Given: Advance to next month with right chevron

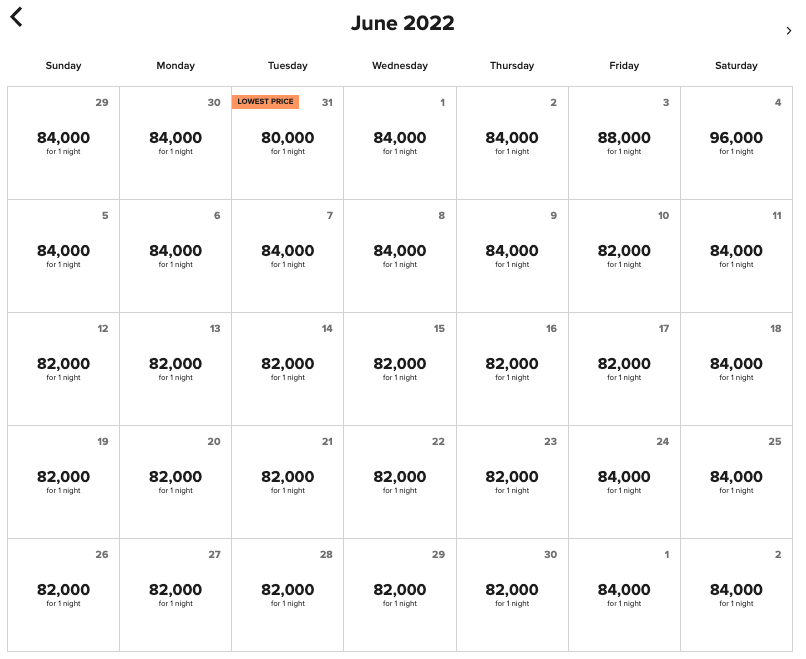Looking at the screenshot, I should click(789, 31).
